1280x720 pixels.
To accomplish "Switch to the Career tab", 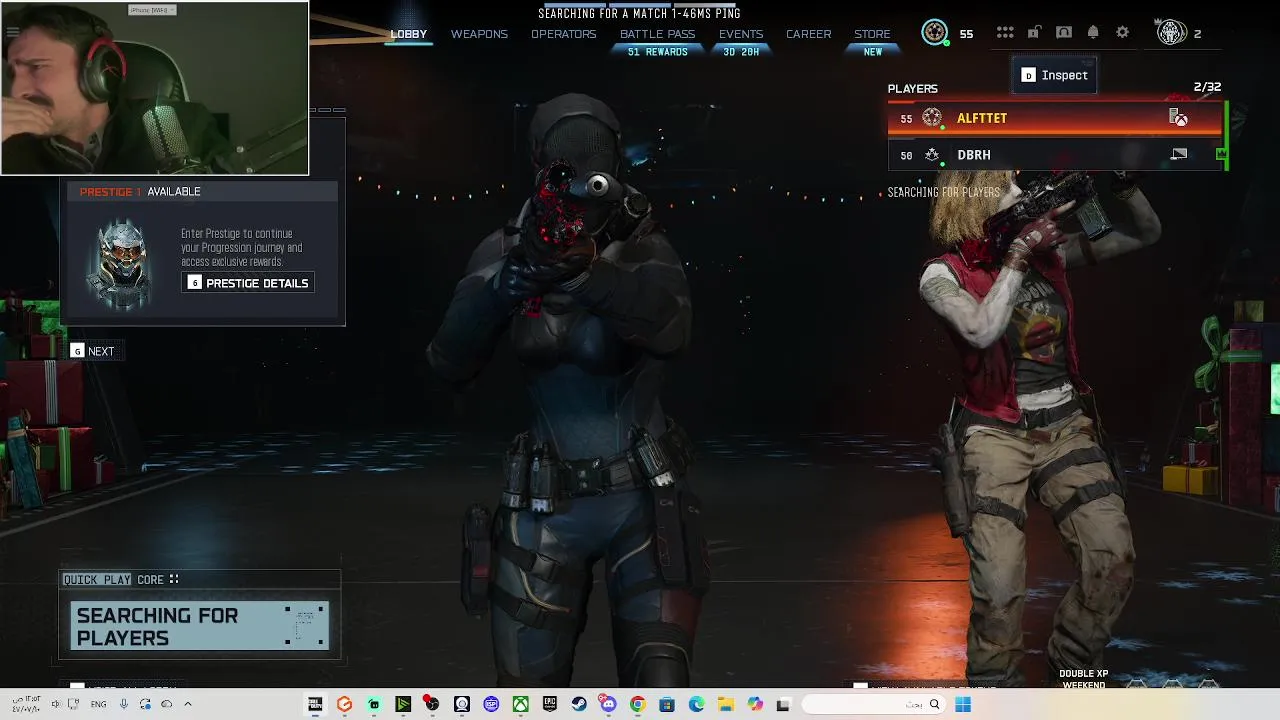I will tap(808, 34).
